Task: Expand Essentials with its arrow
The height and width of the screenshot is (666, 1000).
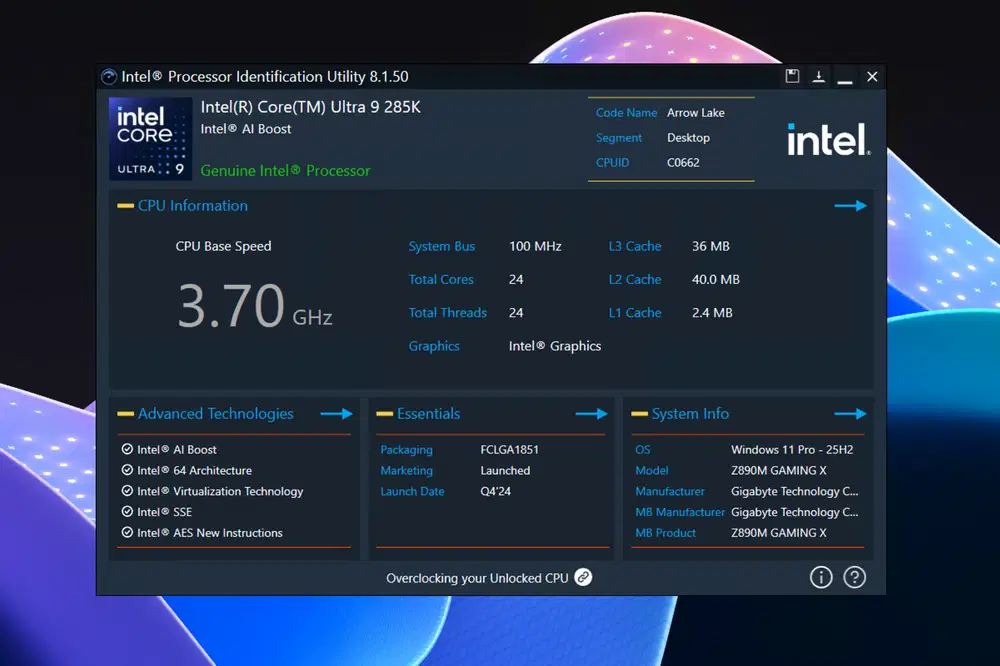Action: click(591, 413)
